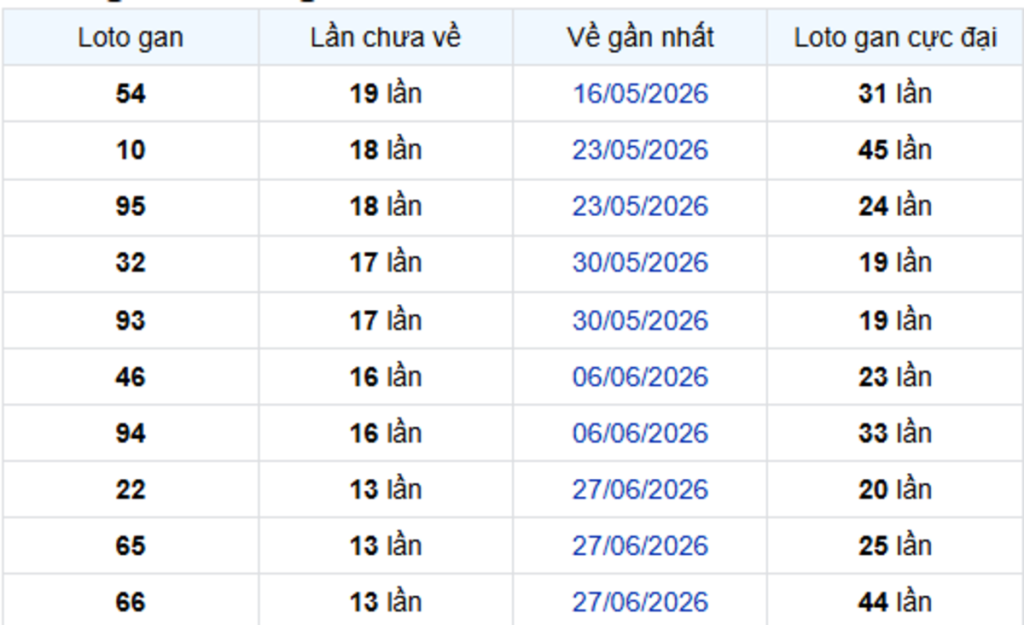Click '19 lần' under cực đại, row 32
The height and width of the screenshot is (625, 1024).
point(895,263)
